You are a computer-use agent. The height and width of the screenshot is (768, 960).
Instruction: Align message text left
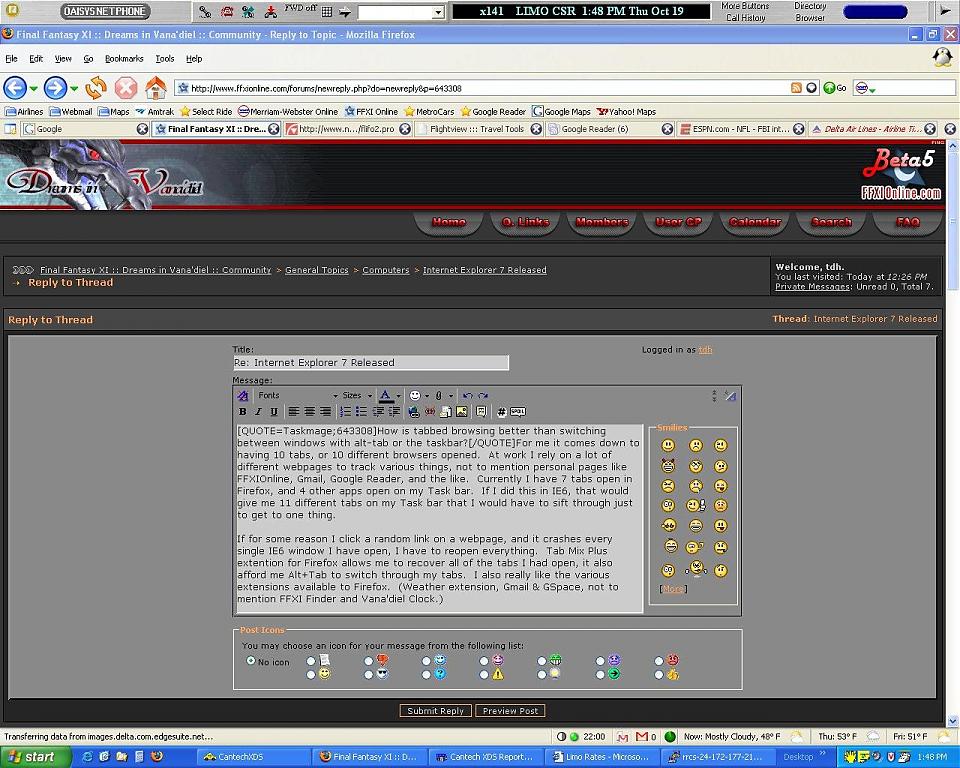pos(294,412)
